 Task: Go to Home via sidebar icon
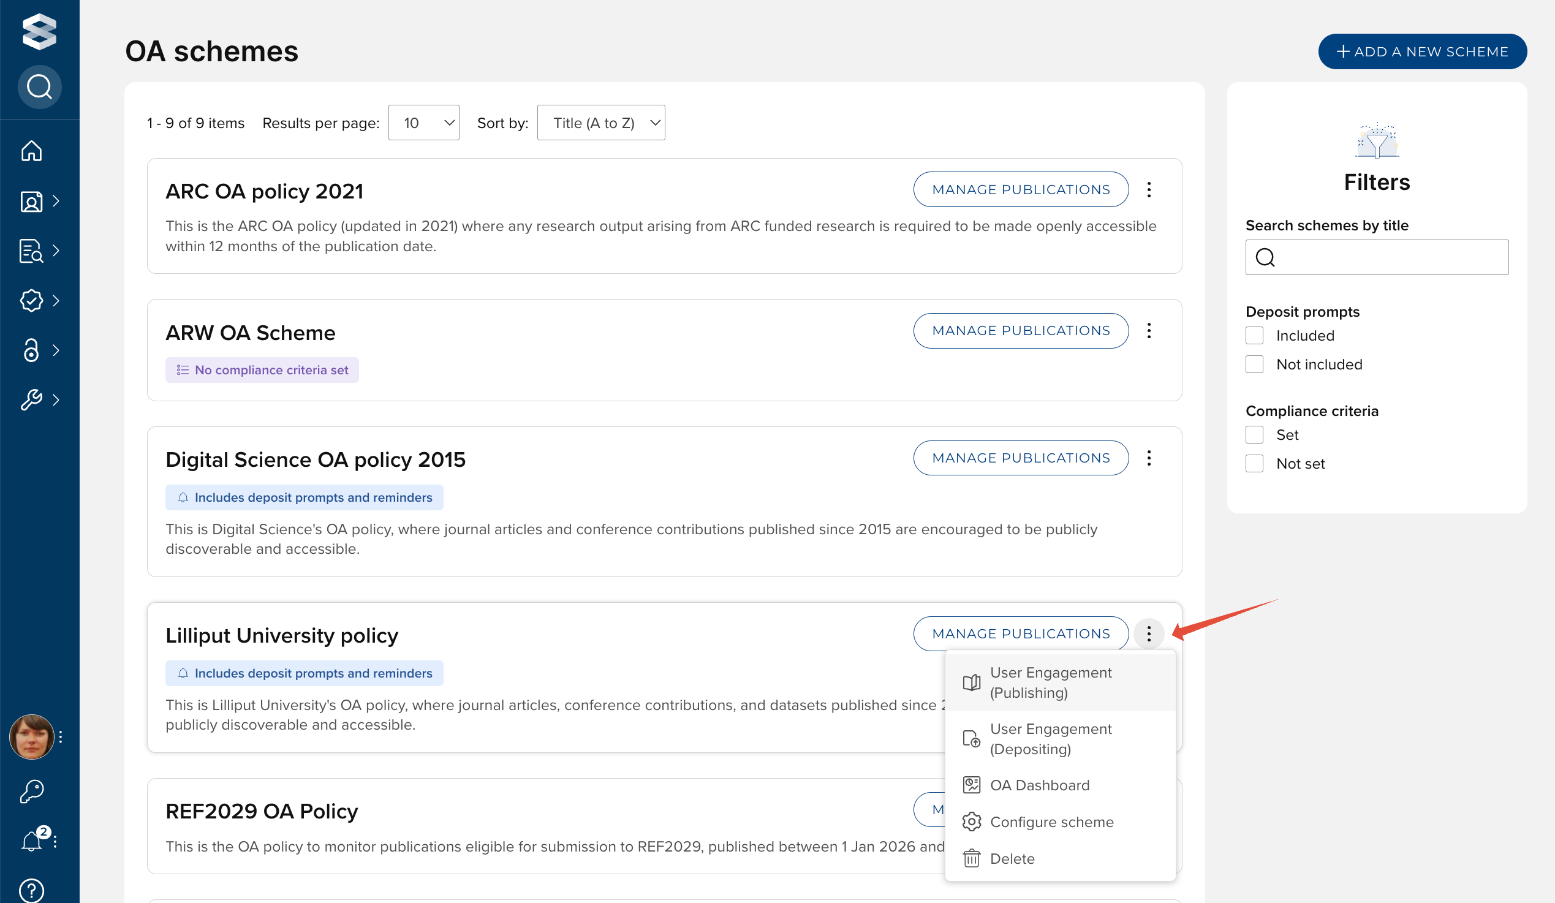32,151
